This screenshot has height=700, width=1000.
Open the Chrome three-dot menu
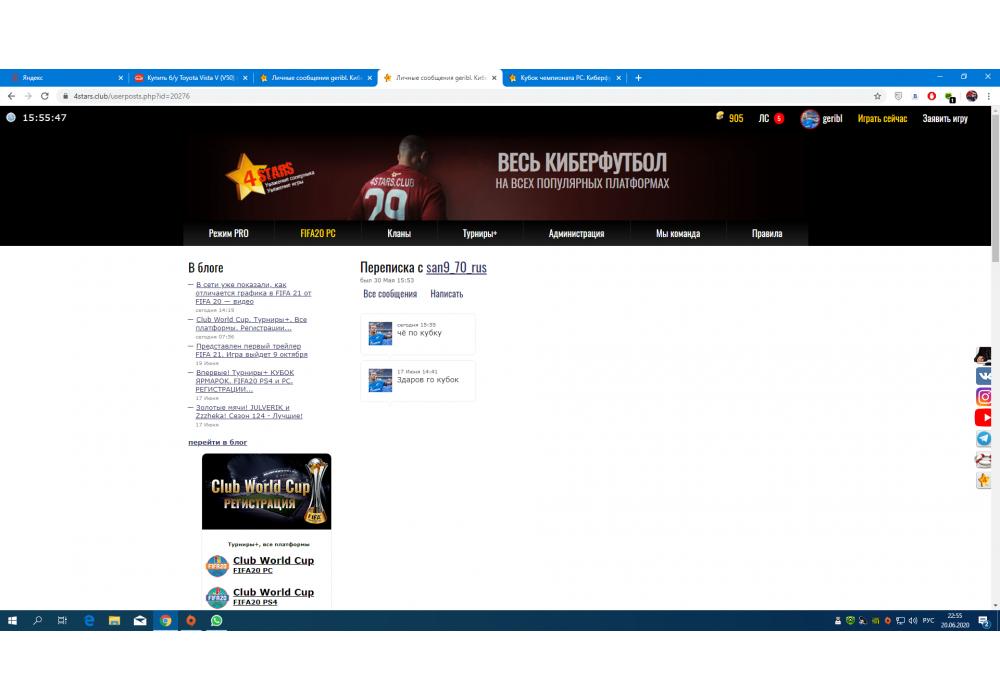click(988, 96)
